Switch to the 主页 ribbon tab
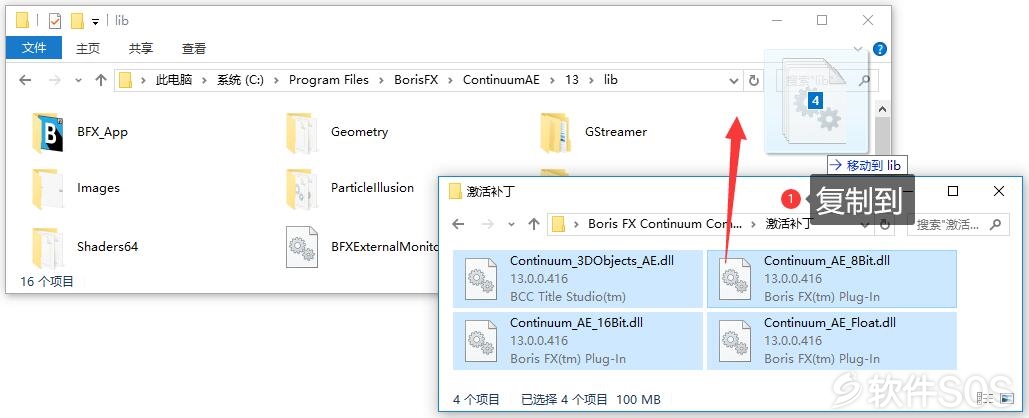1029x418 pixels. coord(88,48)
